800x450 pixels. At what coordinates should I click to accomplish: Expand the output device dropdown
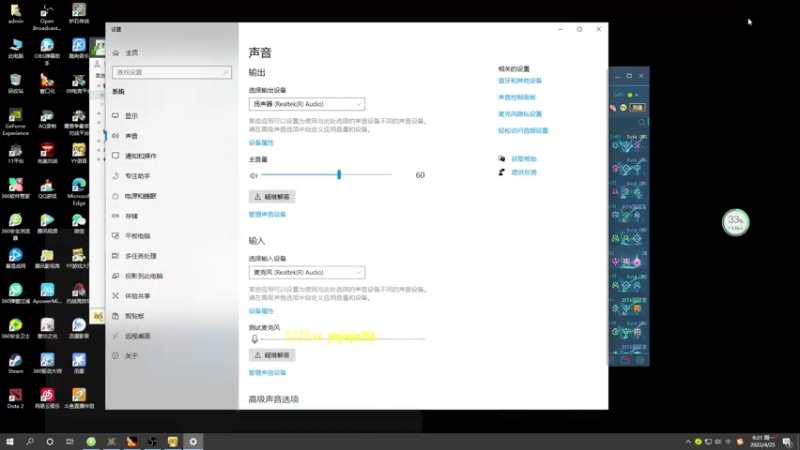[307, 104]
